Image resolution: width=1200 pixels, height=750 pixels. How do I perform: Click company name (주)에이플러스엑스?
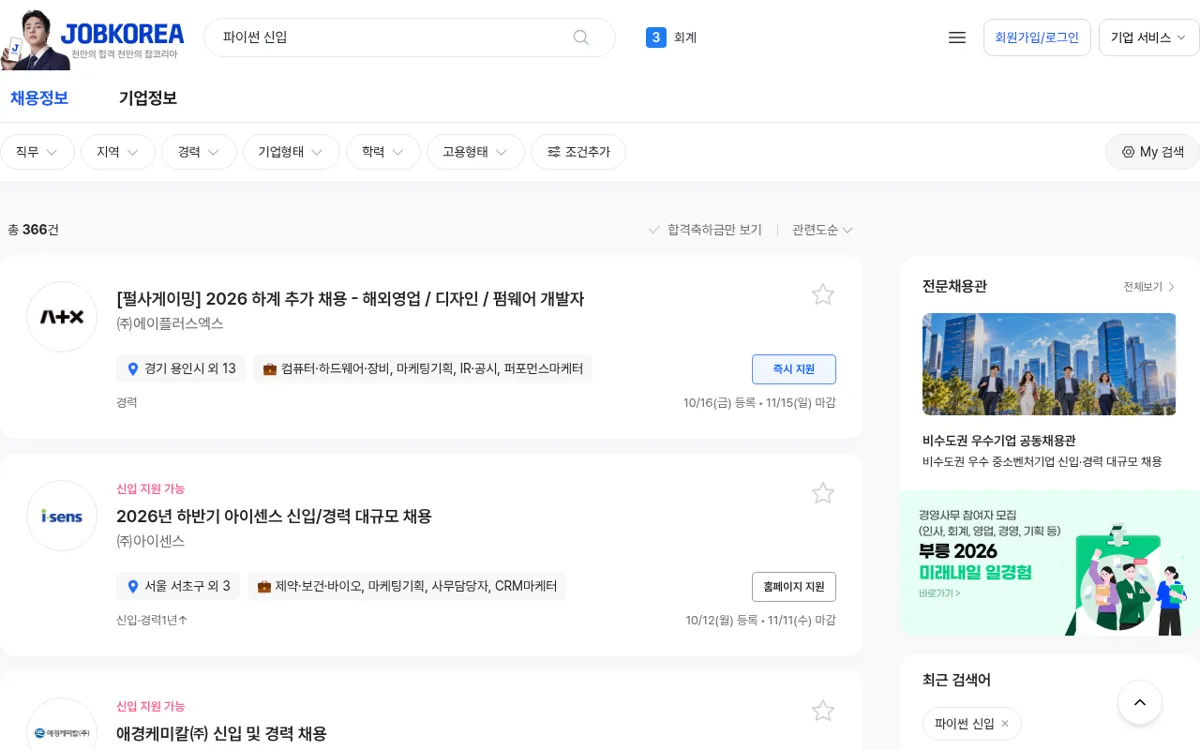coord(170,324)
